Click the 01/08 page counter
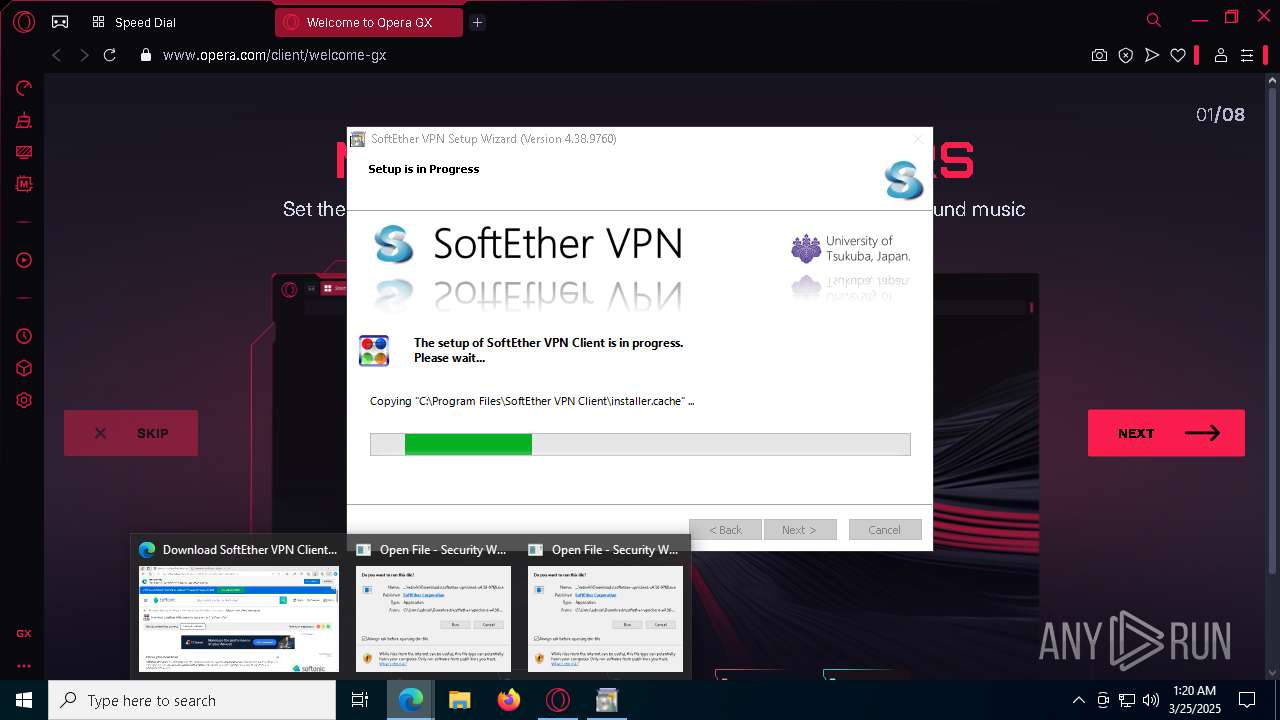Screen dimensions: 1280x720 click(x=1220, y=115)
